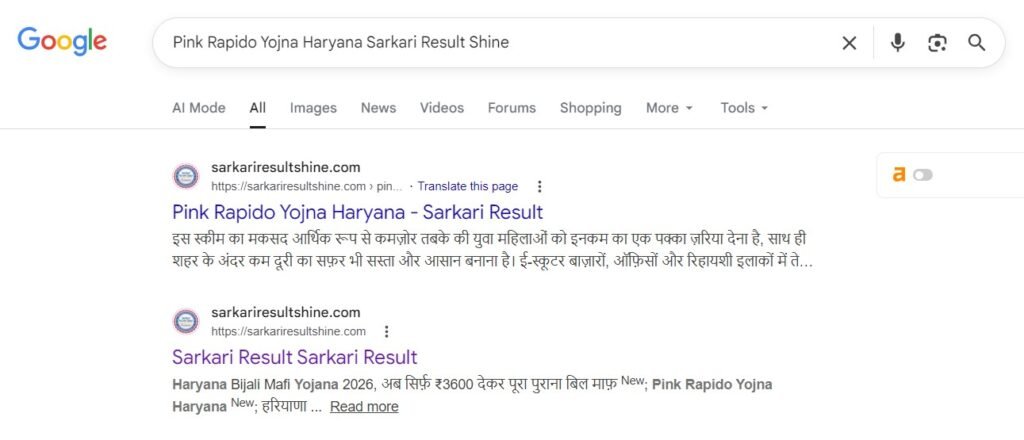Screen dimensions: 1024x440
Task: Open Google Lens image search icon
Action: pos(937,43)
